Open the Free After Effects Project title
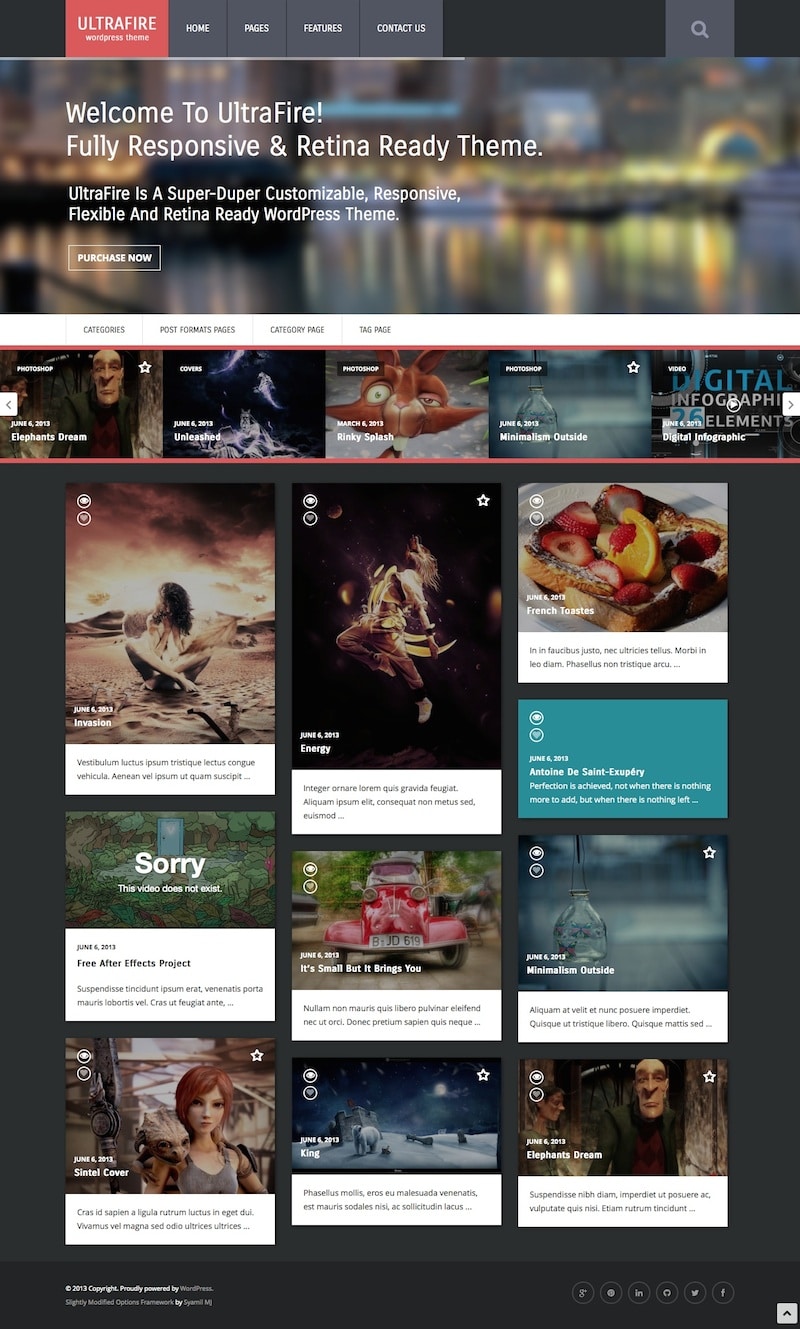 pos(134,963)
